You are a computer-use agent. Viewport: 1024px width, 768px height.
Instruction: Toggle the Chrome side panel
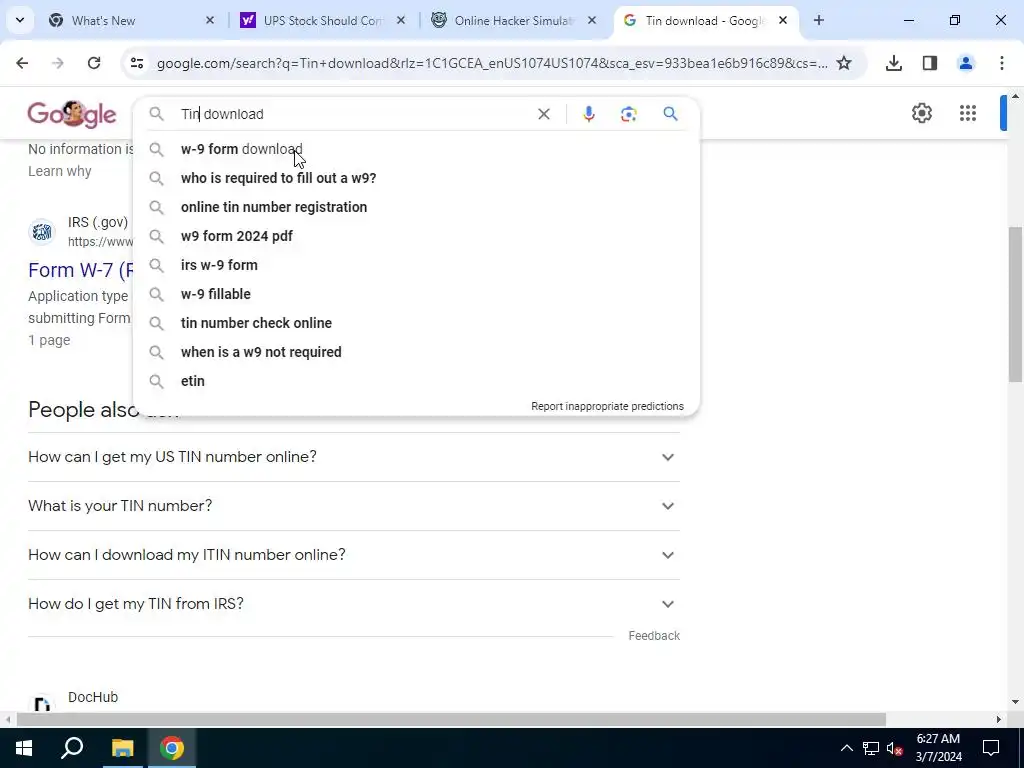pyautogui.click(x=929, y=63)
